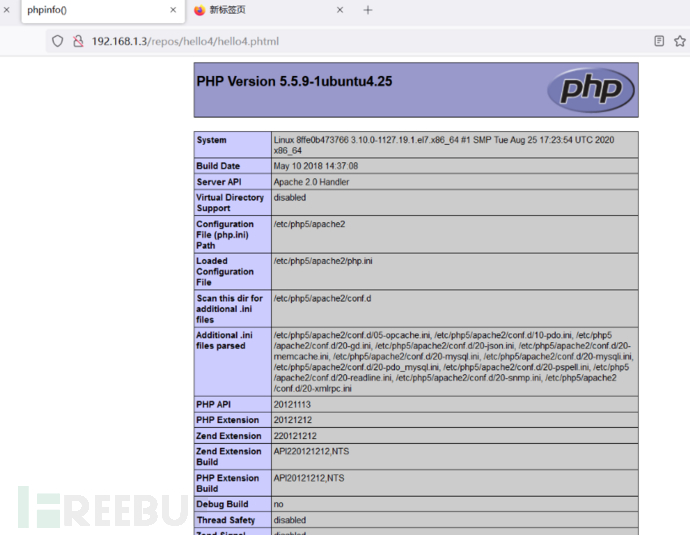Click the PHP API value 20121113
This screenshot has height=535, width=690.
[x=293, y=404]
